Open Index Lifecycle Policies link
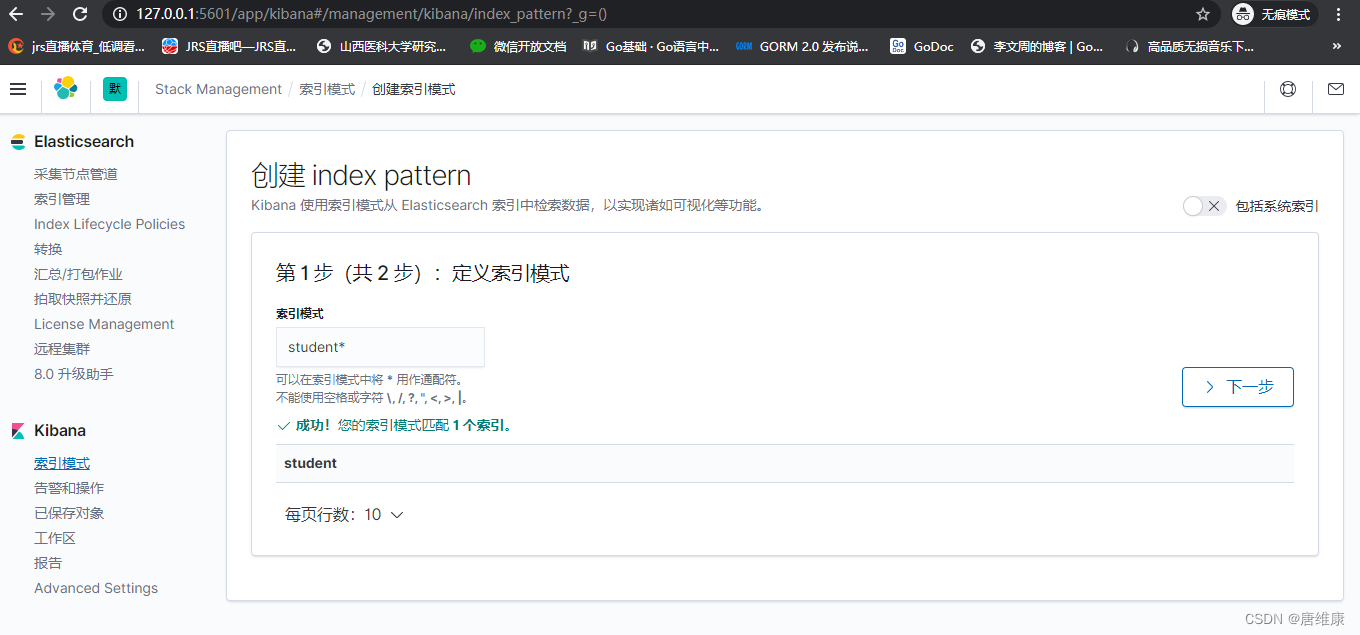1360x635 pixels. pos(109,224)
